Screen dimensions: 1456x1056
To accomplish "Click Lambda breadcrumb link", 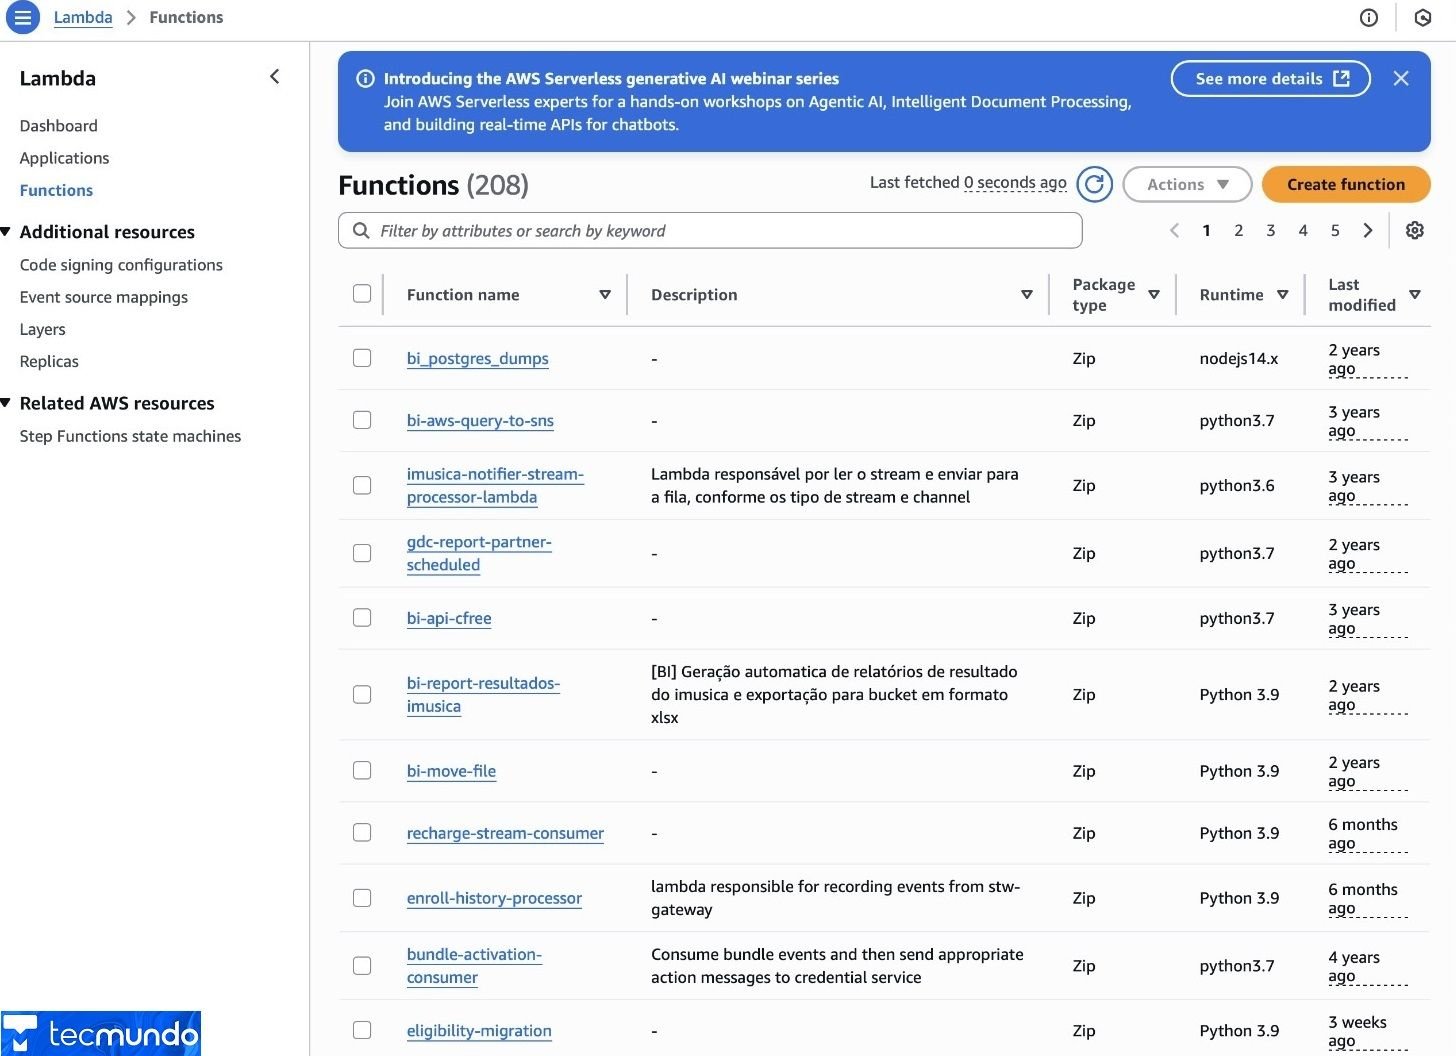I will pos(83,17).
